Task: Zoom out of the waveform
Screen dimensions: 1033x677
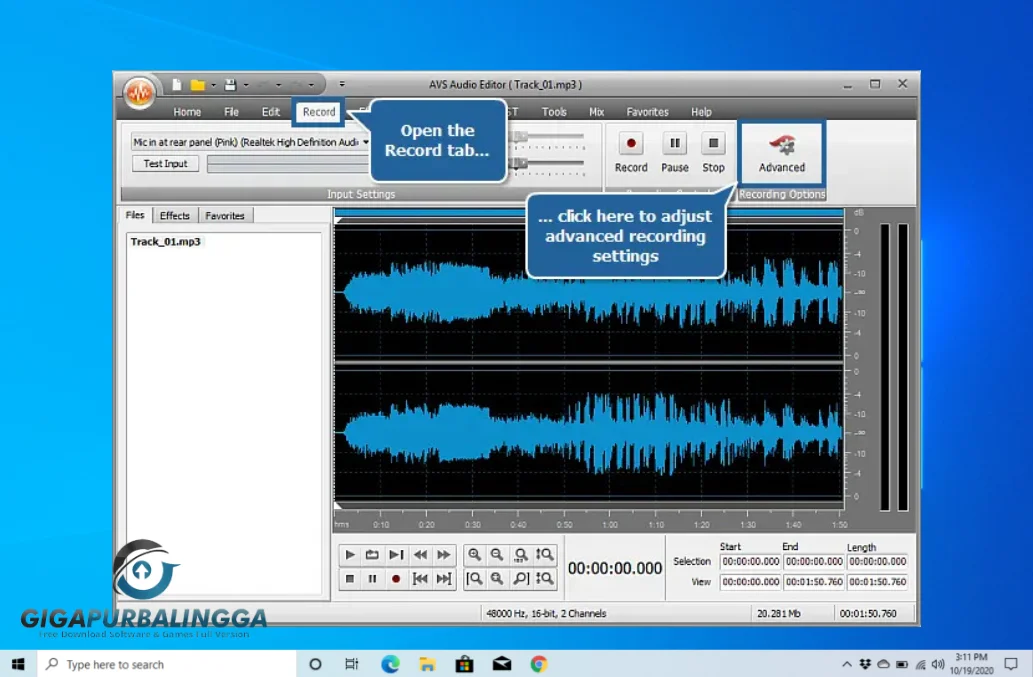Action: pyautogui.click(x=497, y=555)
